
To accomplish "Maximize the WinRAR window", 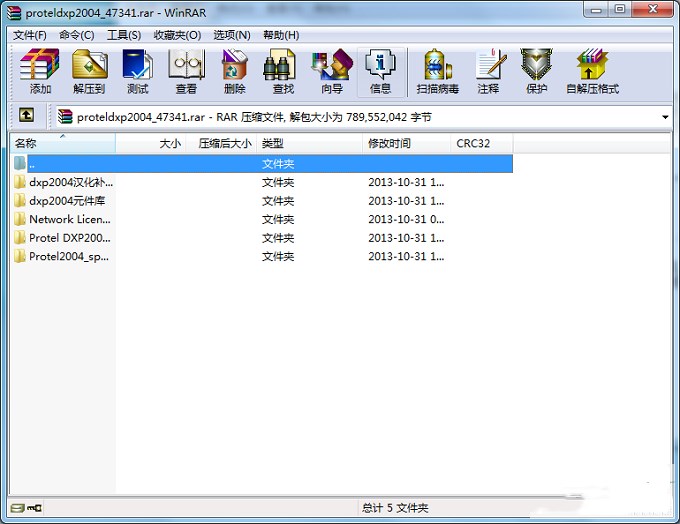I will (620, 10).
